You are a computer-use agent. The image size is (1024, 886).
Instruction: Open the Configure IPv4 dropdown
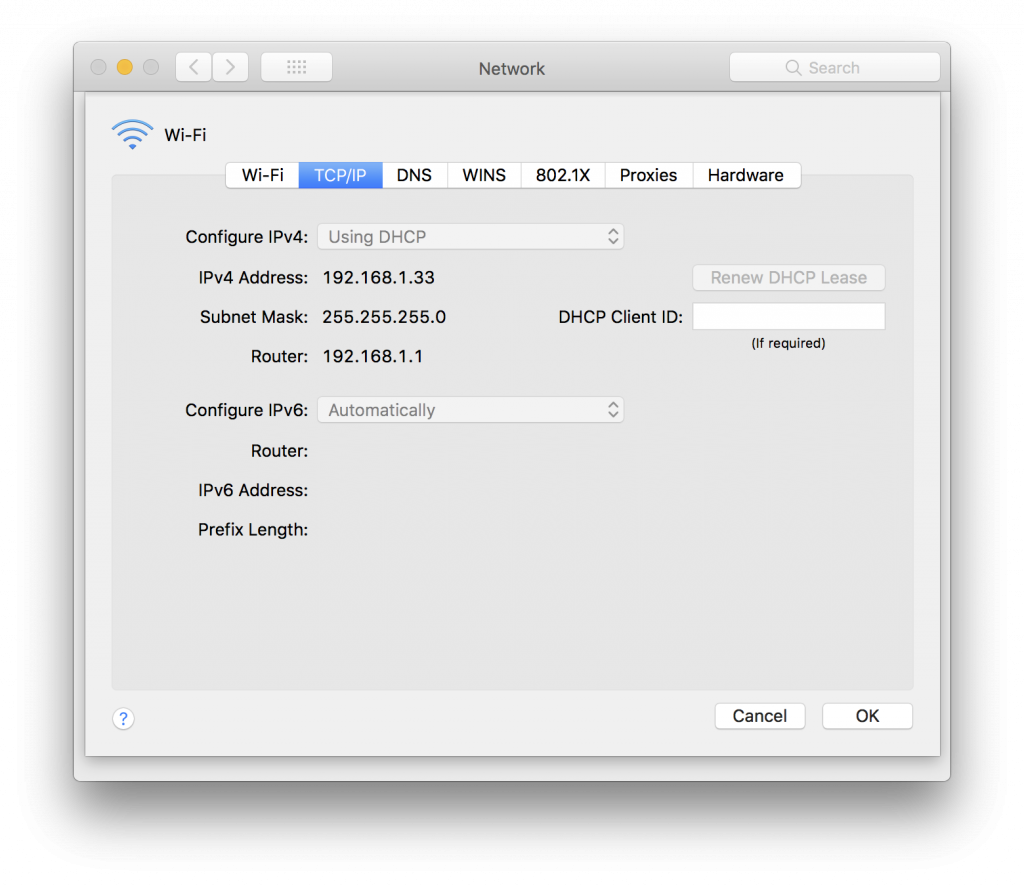click(470, 236)
